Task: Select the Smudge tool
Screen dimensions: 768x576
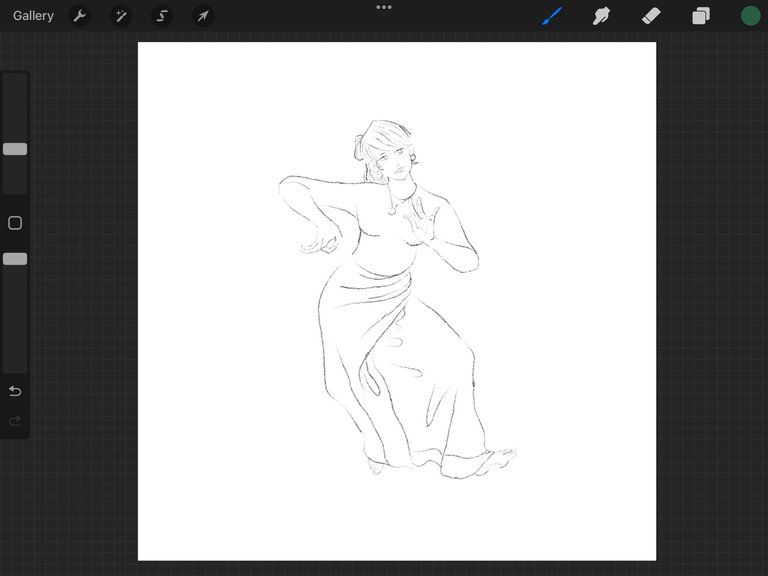Action: coord(601,16)
